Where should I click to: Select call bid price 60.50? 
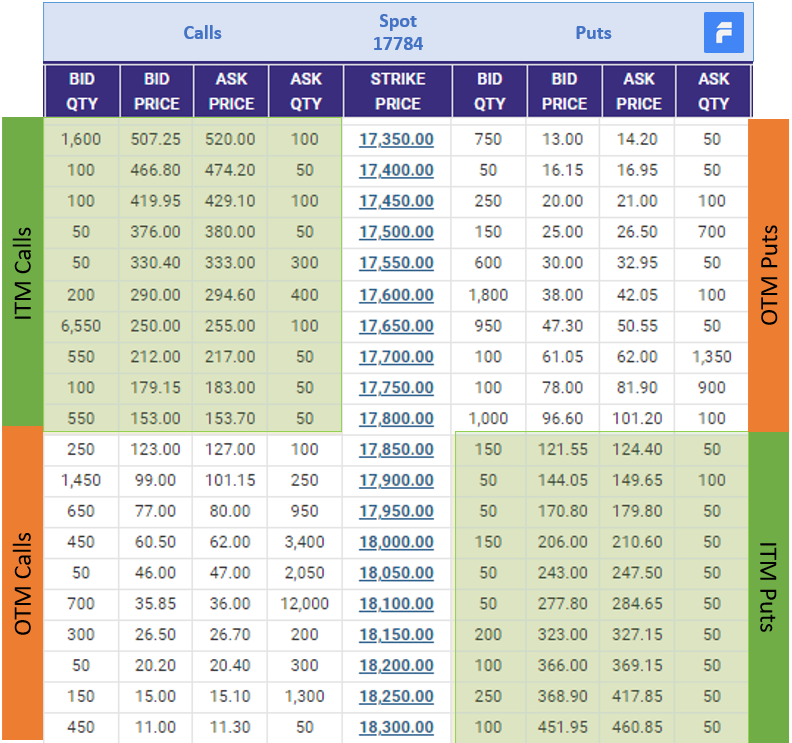156,542
